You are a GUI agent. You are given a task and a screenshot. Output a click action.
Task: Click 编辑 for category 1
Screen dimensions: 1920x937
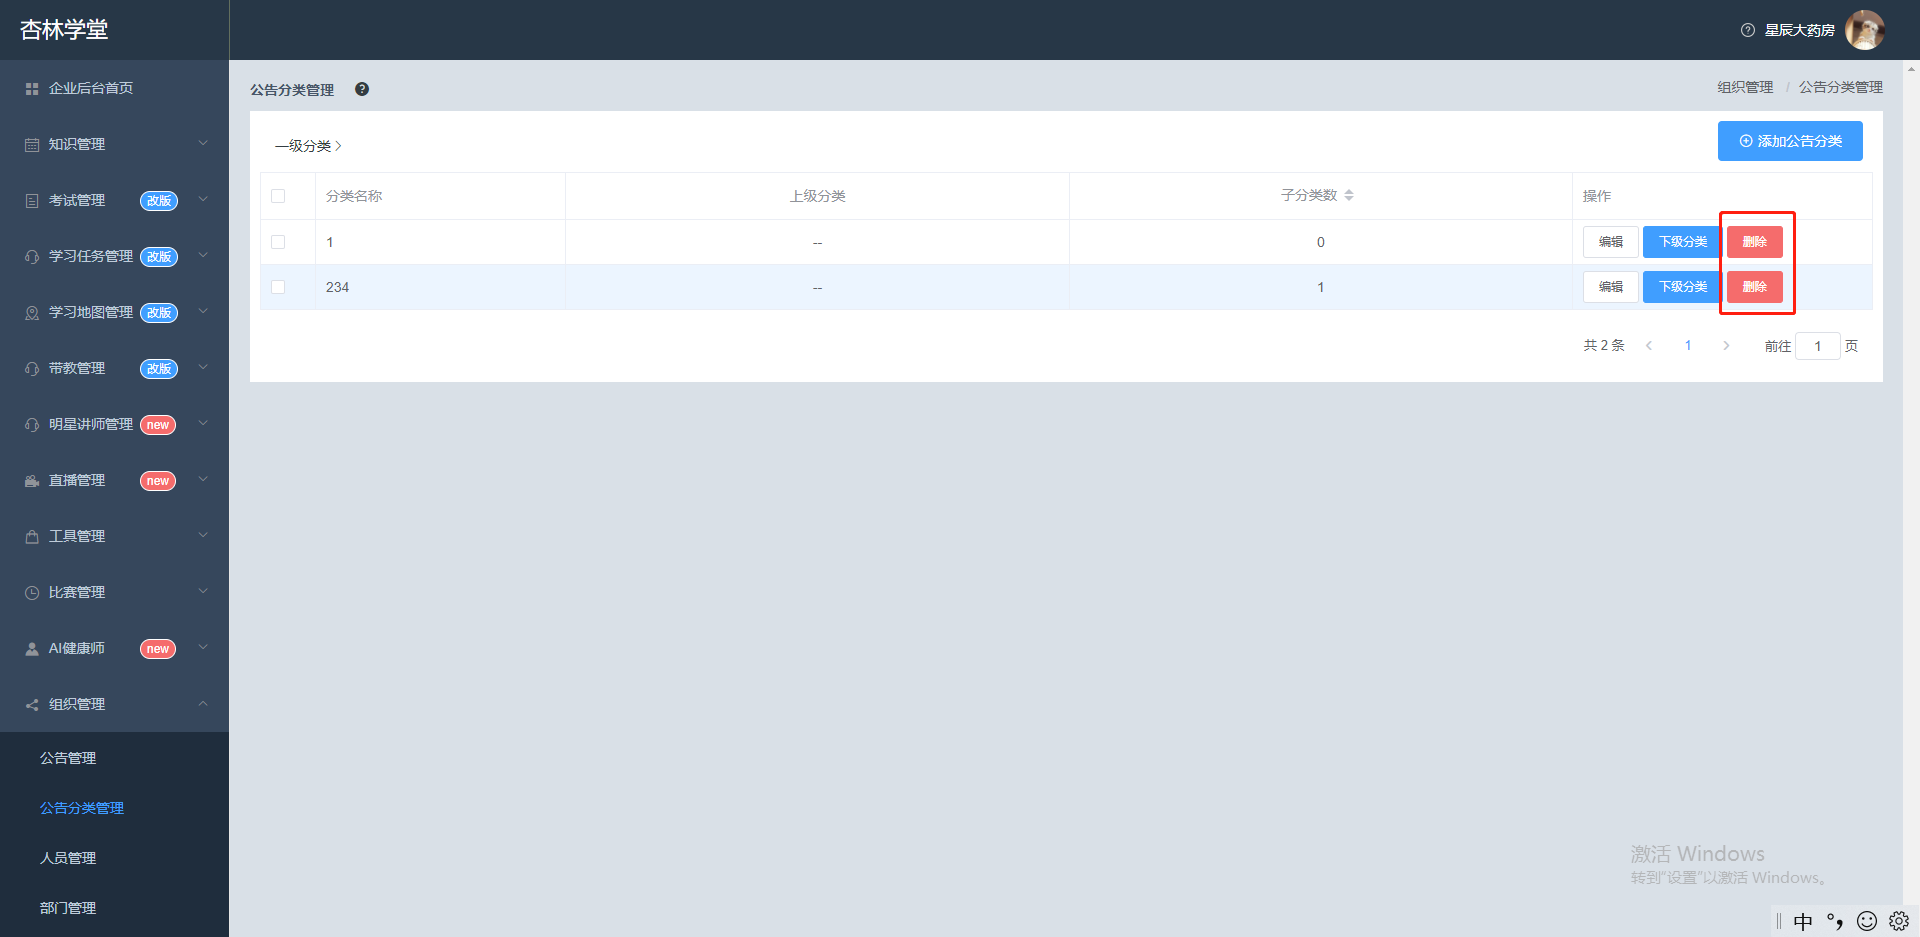click(1610, 242)
